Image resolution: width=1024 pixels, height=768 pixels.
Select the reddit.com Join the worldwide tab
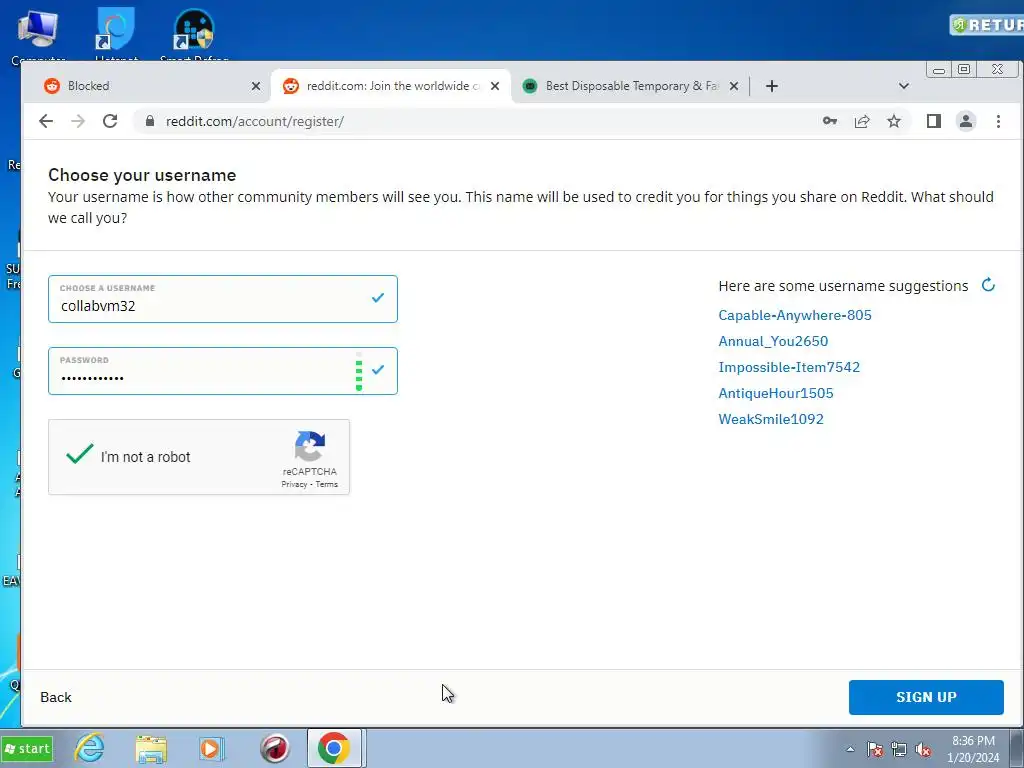(x=391, y=86)
